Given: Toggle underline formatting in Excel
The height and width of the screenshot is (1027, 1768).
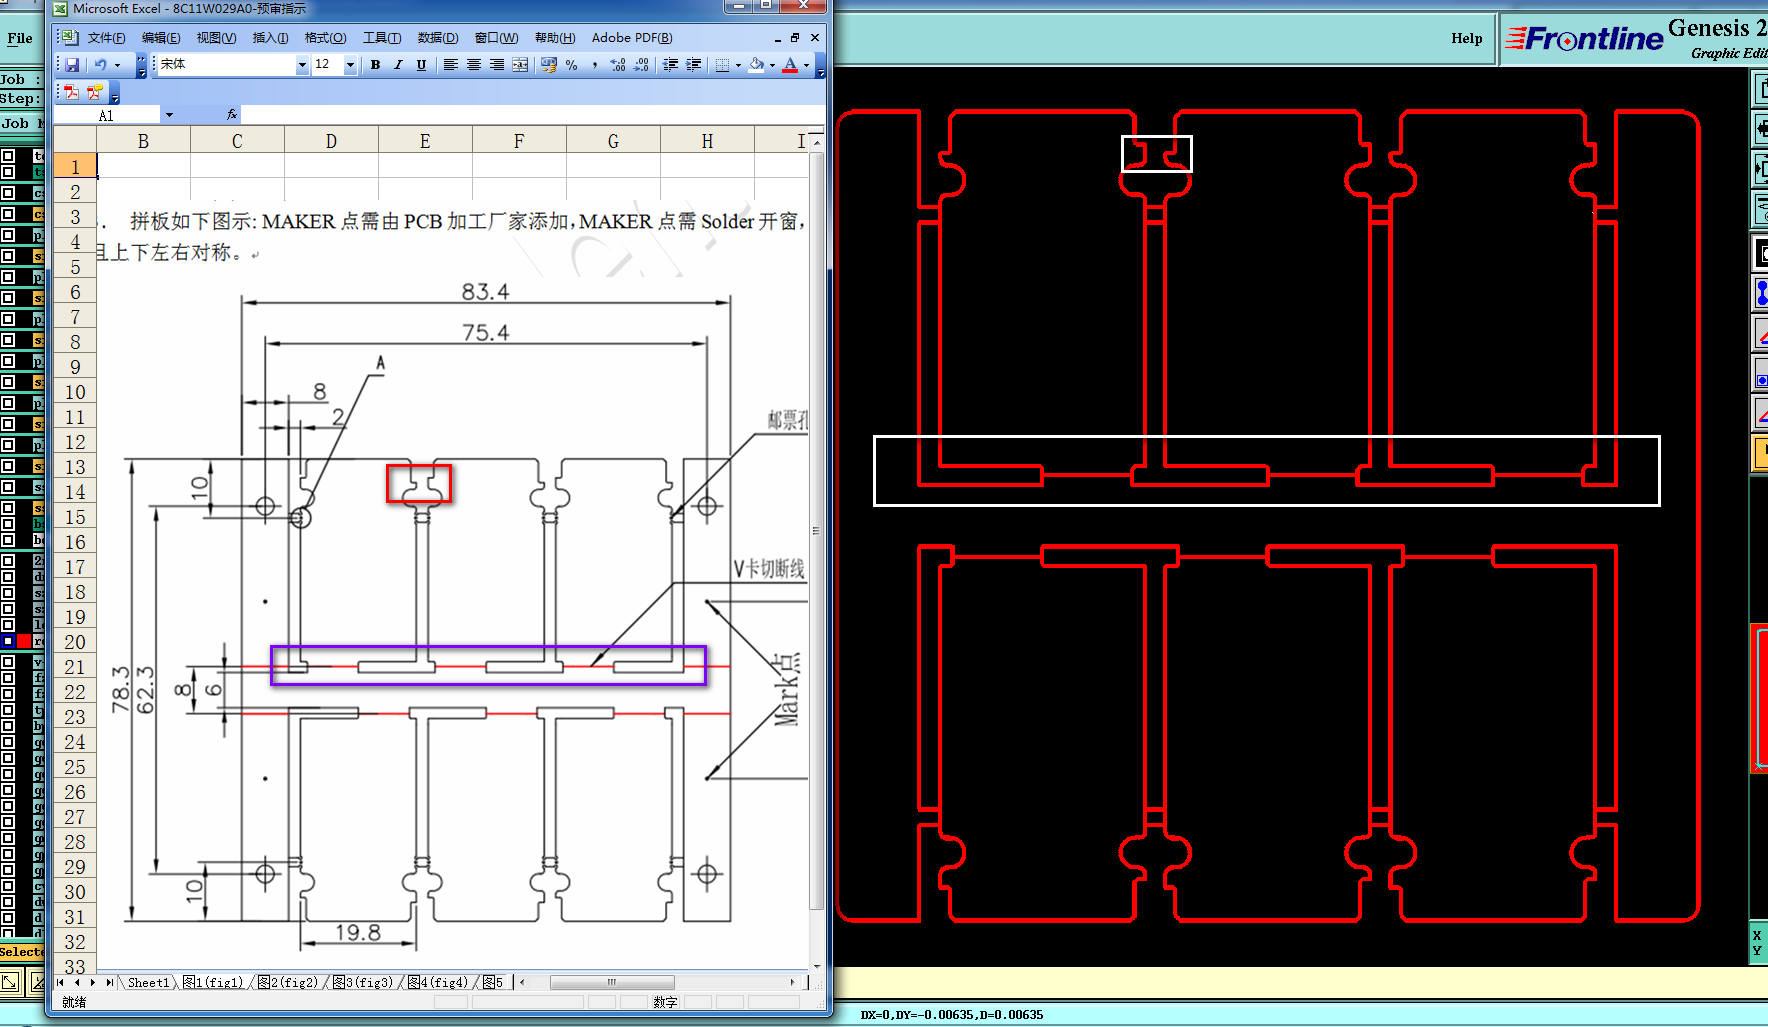Looking at the screenshot, I should click(x=421, y=65).
